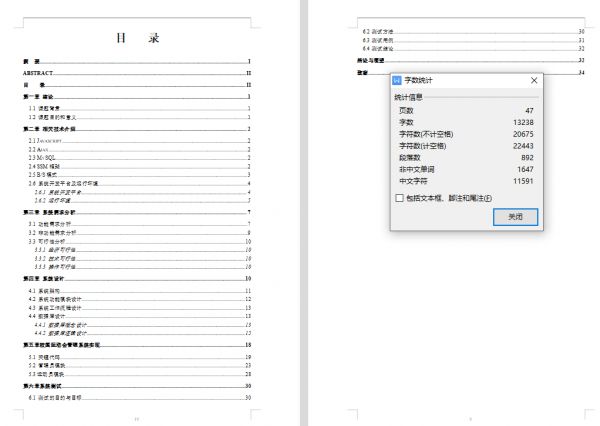The height and width of the screenshot is (426, 600).
Task: Close the 字数统计 dialog with the X
Action: 534,80
